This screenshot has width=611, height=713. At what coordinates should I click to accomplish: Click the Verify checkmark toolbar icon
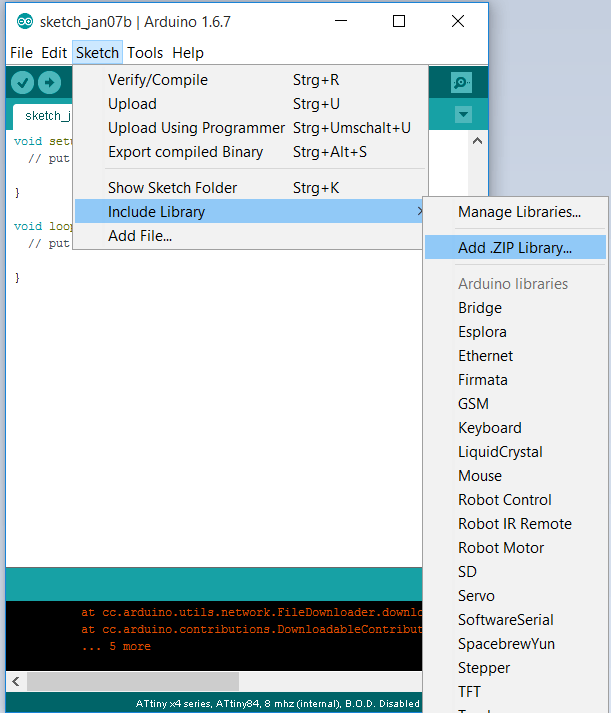pyautogui.click(x=22, y=83)
